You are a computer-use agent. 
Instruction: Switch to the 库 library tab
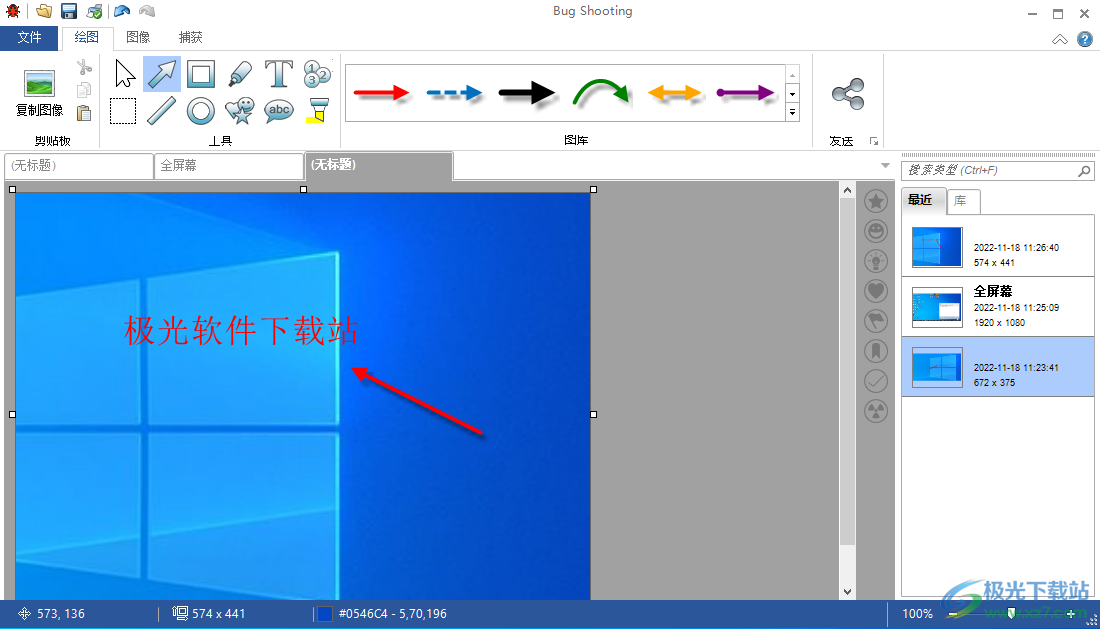[961, 201]
